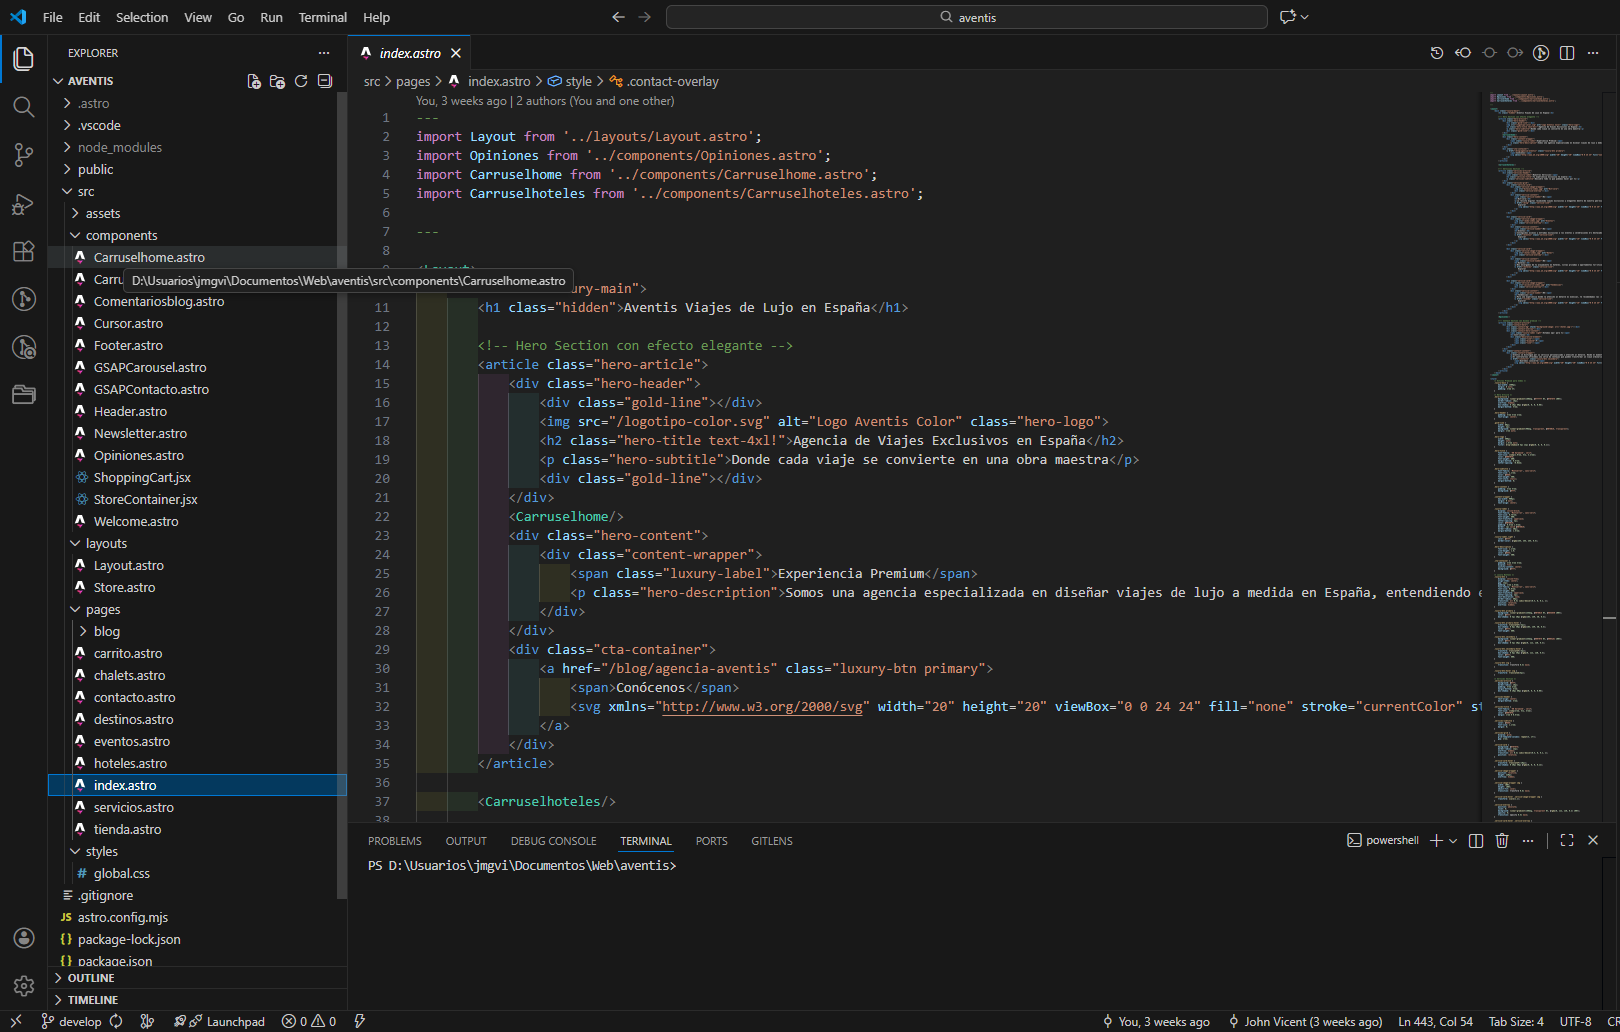The image size is (1620, 1032).
Task: Switch to the PROBLEMS tab
Action: (x=395, y=840)
